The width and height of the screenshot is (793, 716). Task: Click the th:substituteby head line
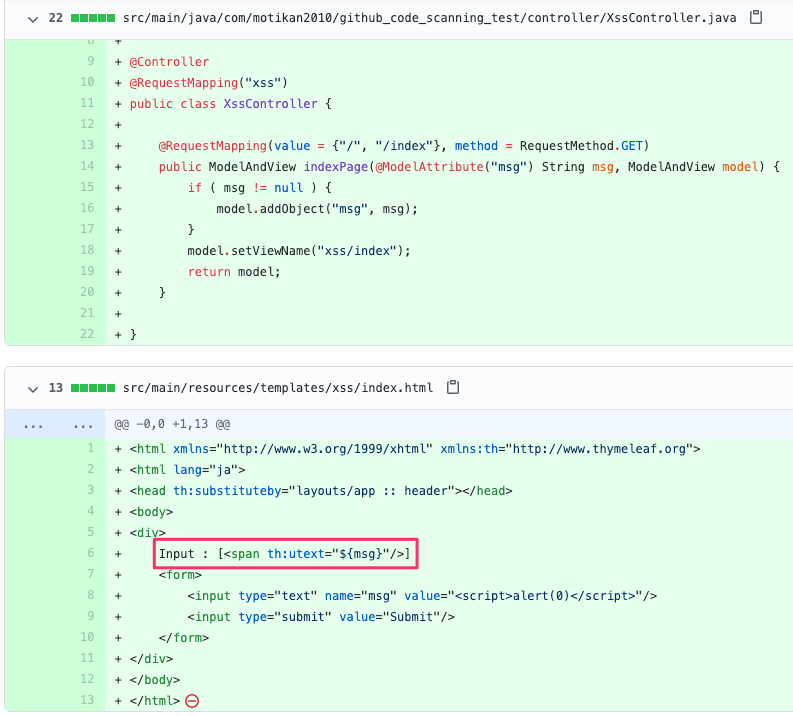pyautogui.click(x=321, y=491)
